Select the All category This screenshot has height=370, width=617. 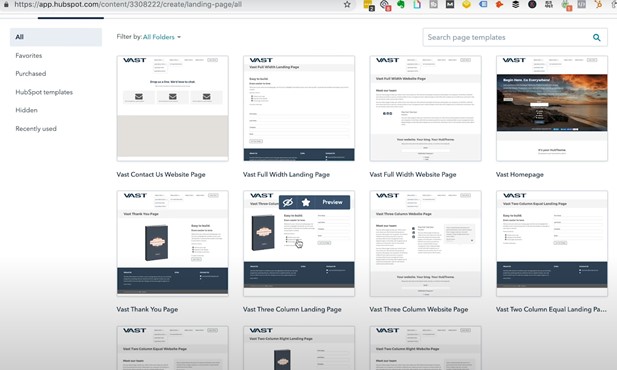pyautogui.click(x=56, y=37)
